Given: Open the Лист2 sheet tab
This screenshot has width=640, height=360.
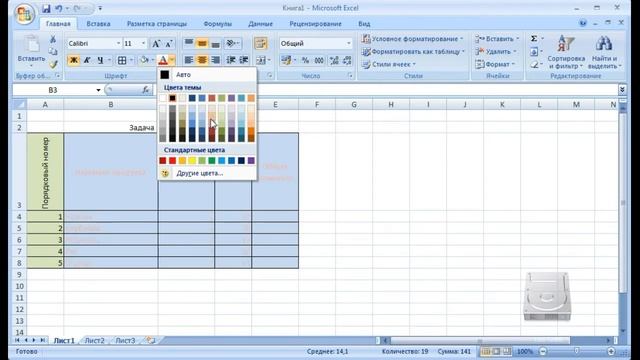Looking at the screenshot, I should tap(95, 340).
